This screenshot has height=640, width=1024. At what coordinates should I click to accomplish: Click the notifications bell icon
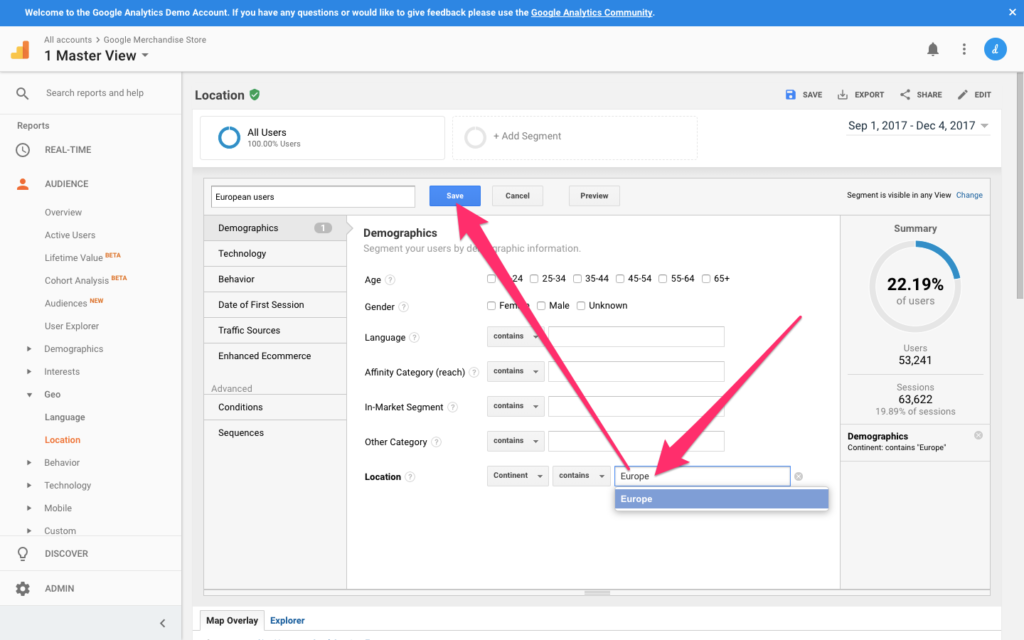[x=933, y=49]
